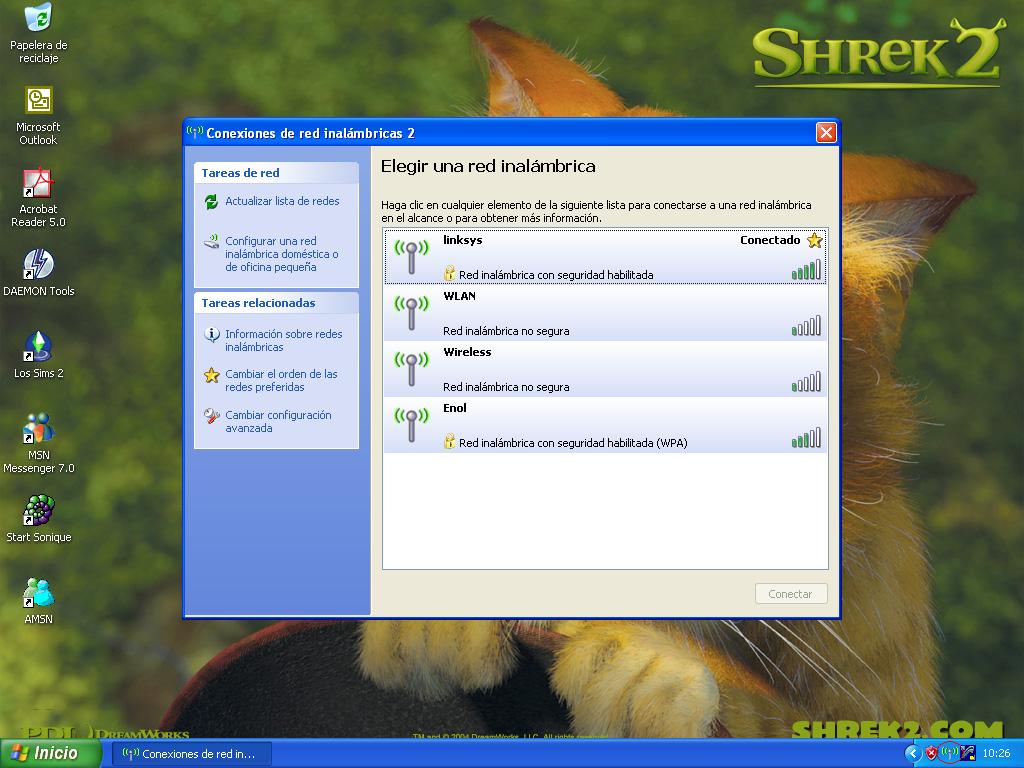Click the wireless network tray icon
The height and width of the screenshot is (768, 1024).
tap(950, 753)
